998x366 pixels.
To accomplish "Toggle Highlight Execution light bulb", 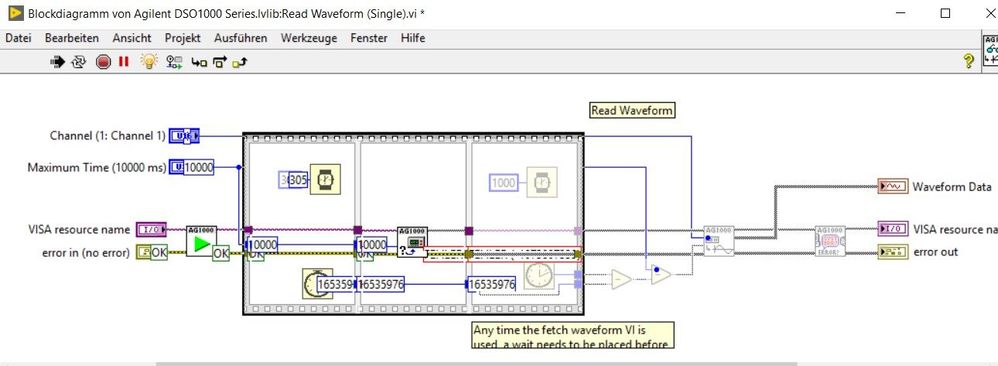I will click(x=148, y=61).
